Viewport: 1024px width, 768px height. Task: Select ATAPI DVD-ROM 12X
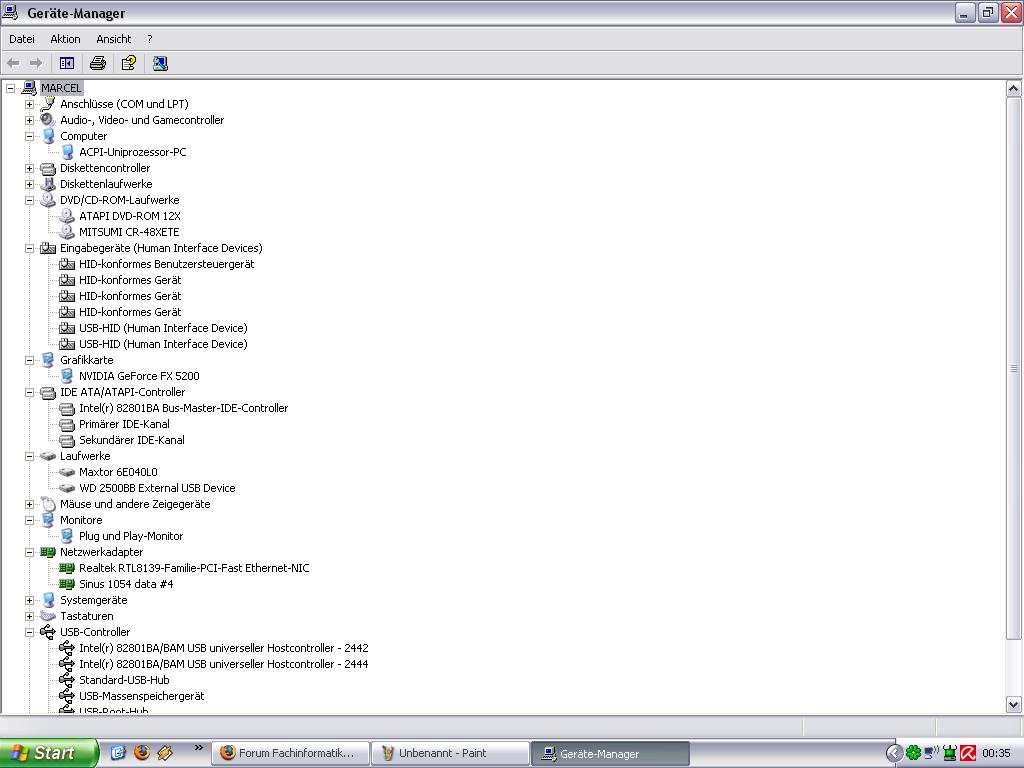(130, 216)
